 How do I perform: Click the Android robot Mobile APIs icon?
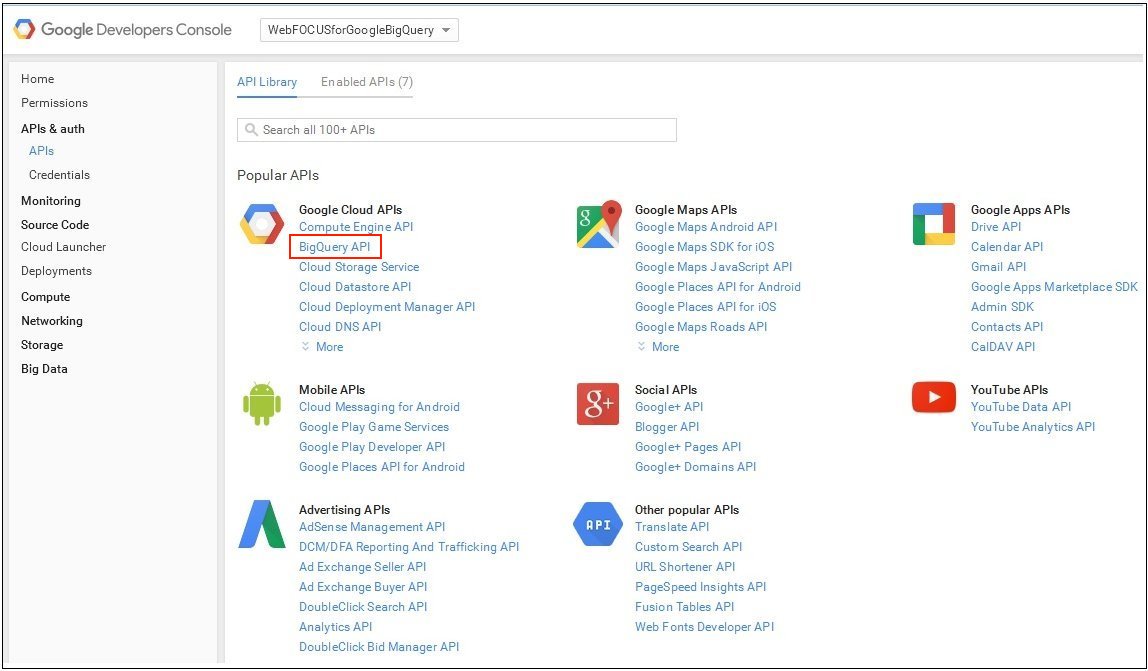262,404
